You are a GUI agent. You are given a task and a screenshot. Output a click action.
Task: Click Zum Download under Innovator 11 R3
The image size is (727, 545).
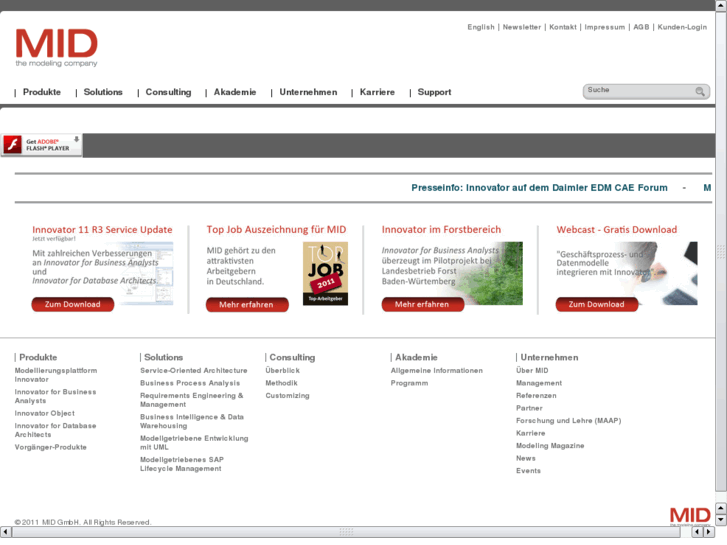pos(73,304)
